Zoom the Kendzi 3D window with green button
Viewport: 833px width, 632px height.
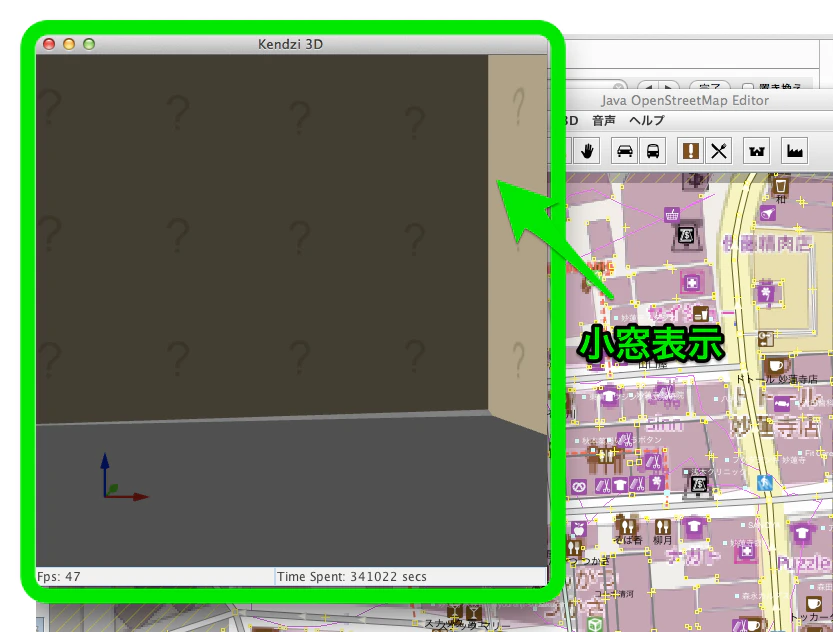pyautogui.click(x=89, y=44)
